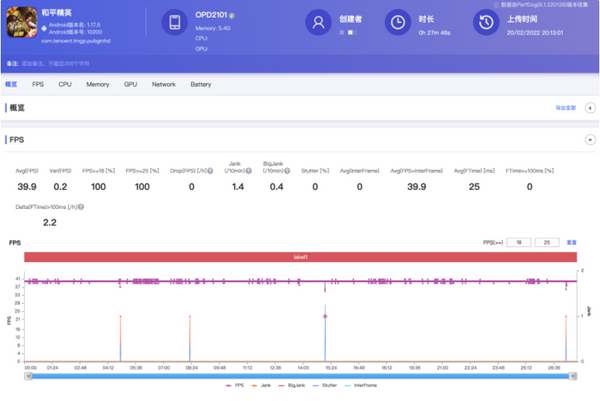This screenshot has height=401, width=600.
Task: Click the info icon next to OPD2101
Action: (x=232, y=16)
